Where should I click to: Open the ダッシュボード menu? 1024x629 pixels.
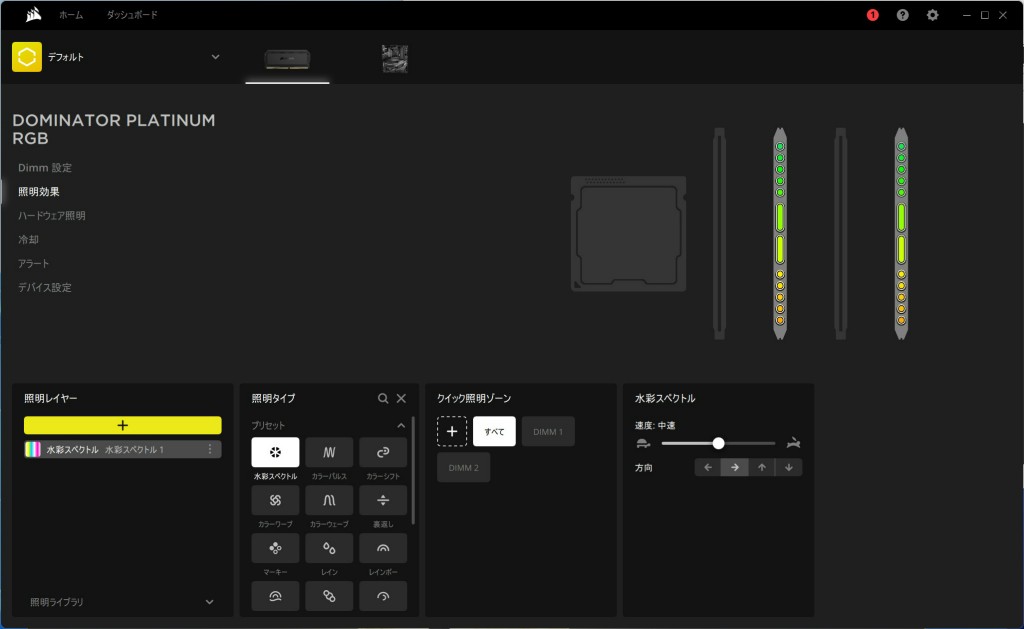click(132, 15)
